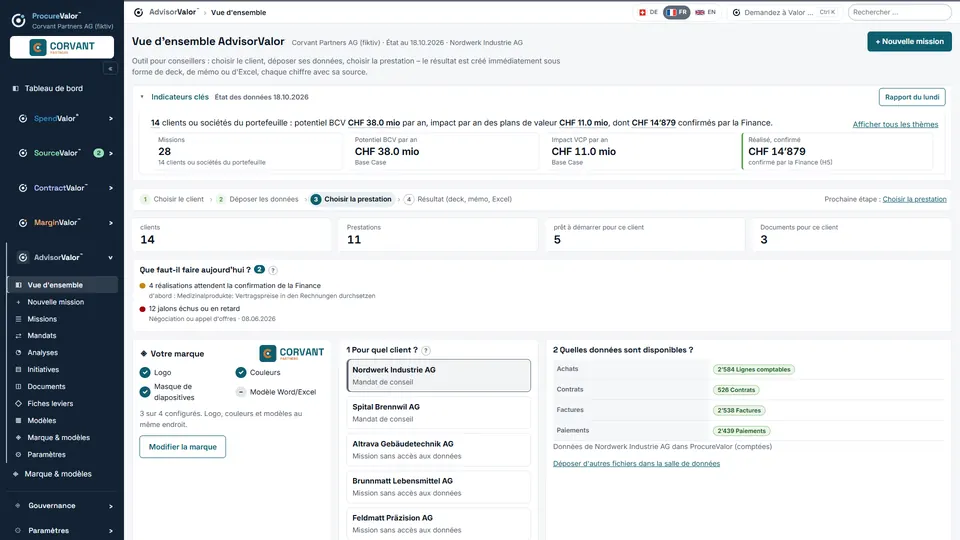Collapse the AdvisorValor section chevron
The image size is (960, 540).
click(111, 258)
